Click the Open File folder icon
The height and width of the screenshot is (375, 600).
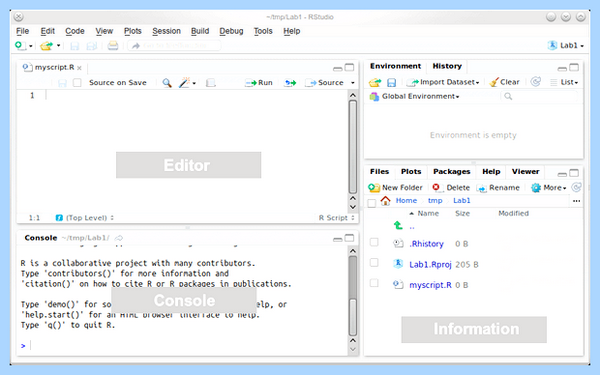tap(47, 46)
